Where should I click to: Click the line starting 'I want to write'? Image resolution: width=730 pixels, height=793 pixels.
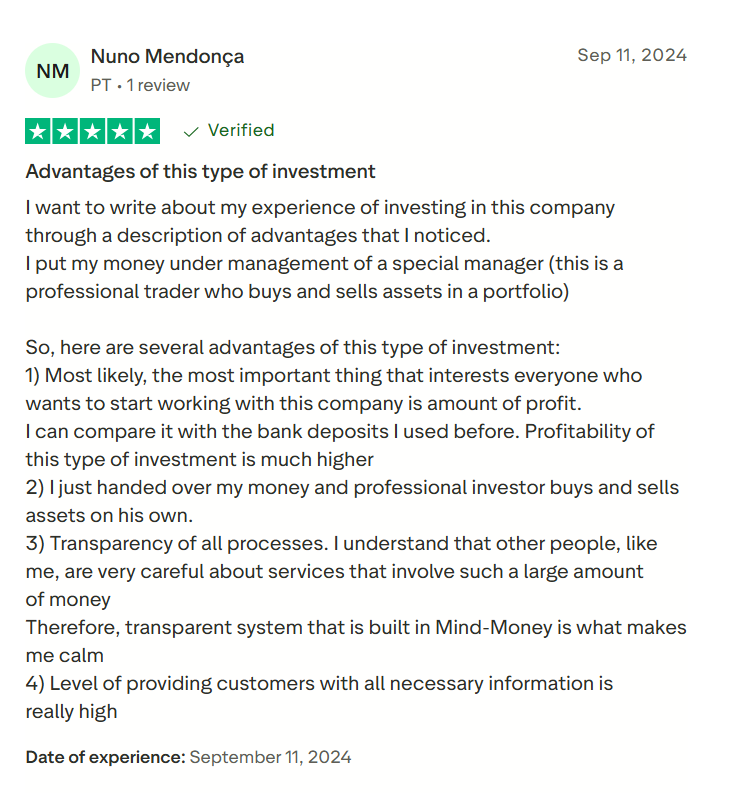pos(320,208)
